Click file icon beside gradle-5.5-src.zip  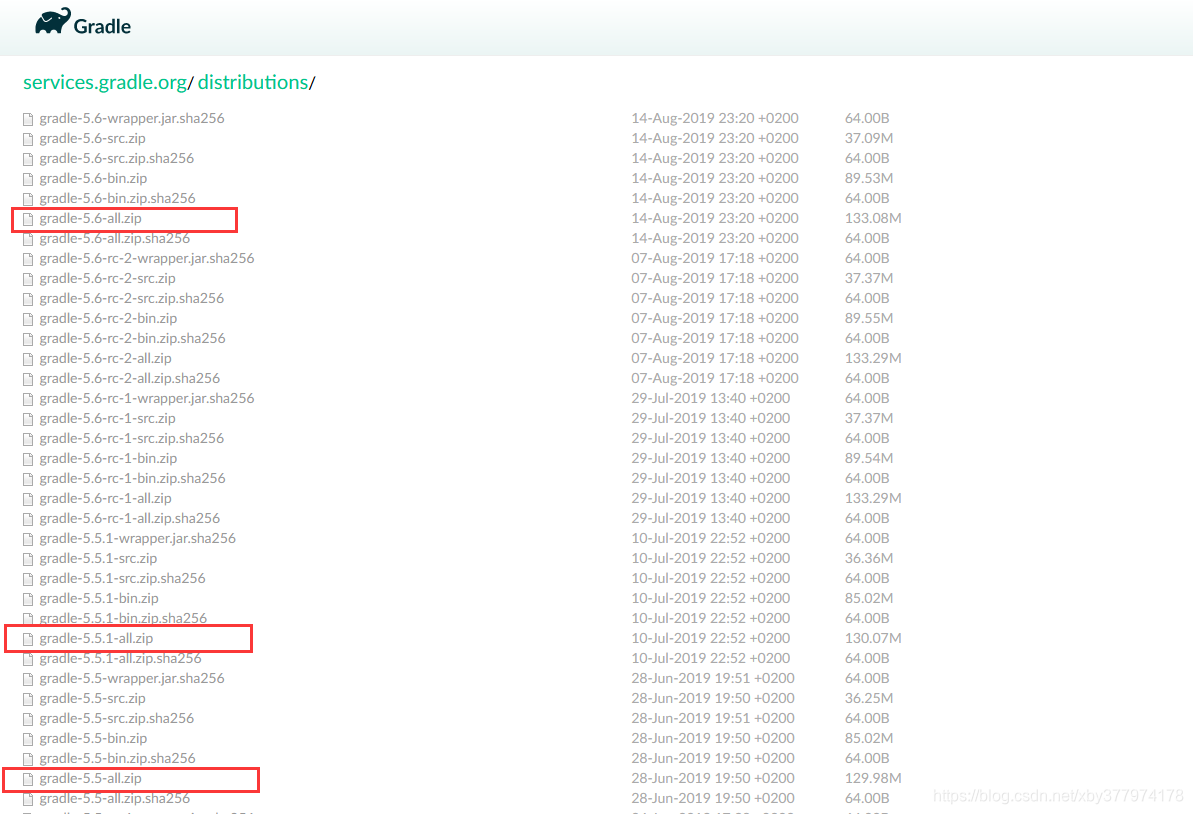(x=28, y=699)
